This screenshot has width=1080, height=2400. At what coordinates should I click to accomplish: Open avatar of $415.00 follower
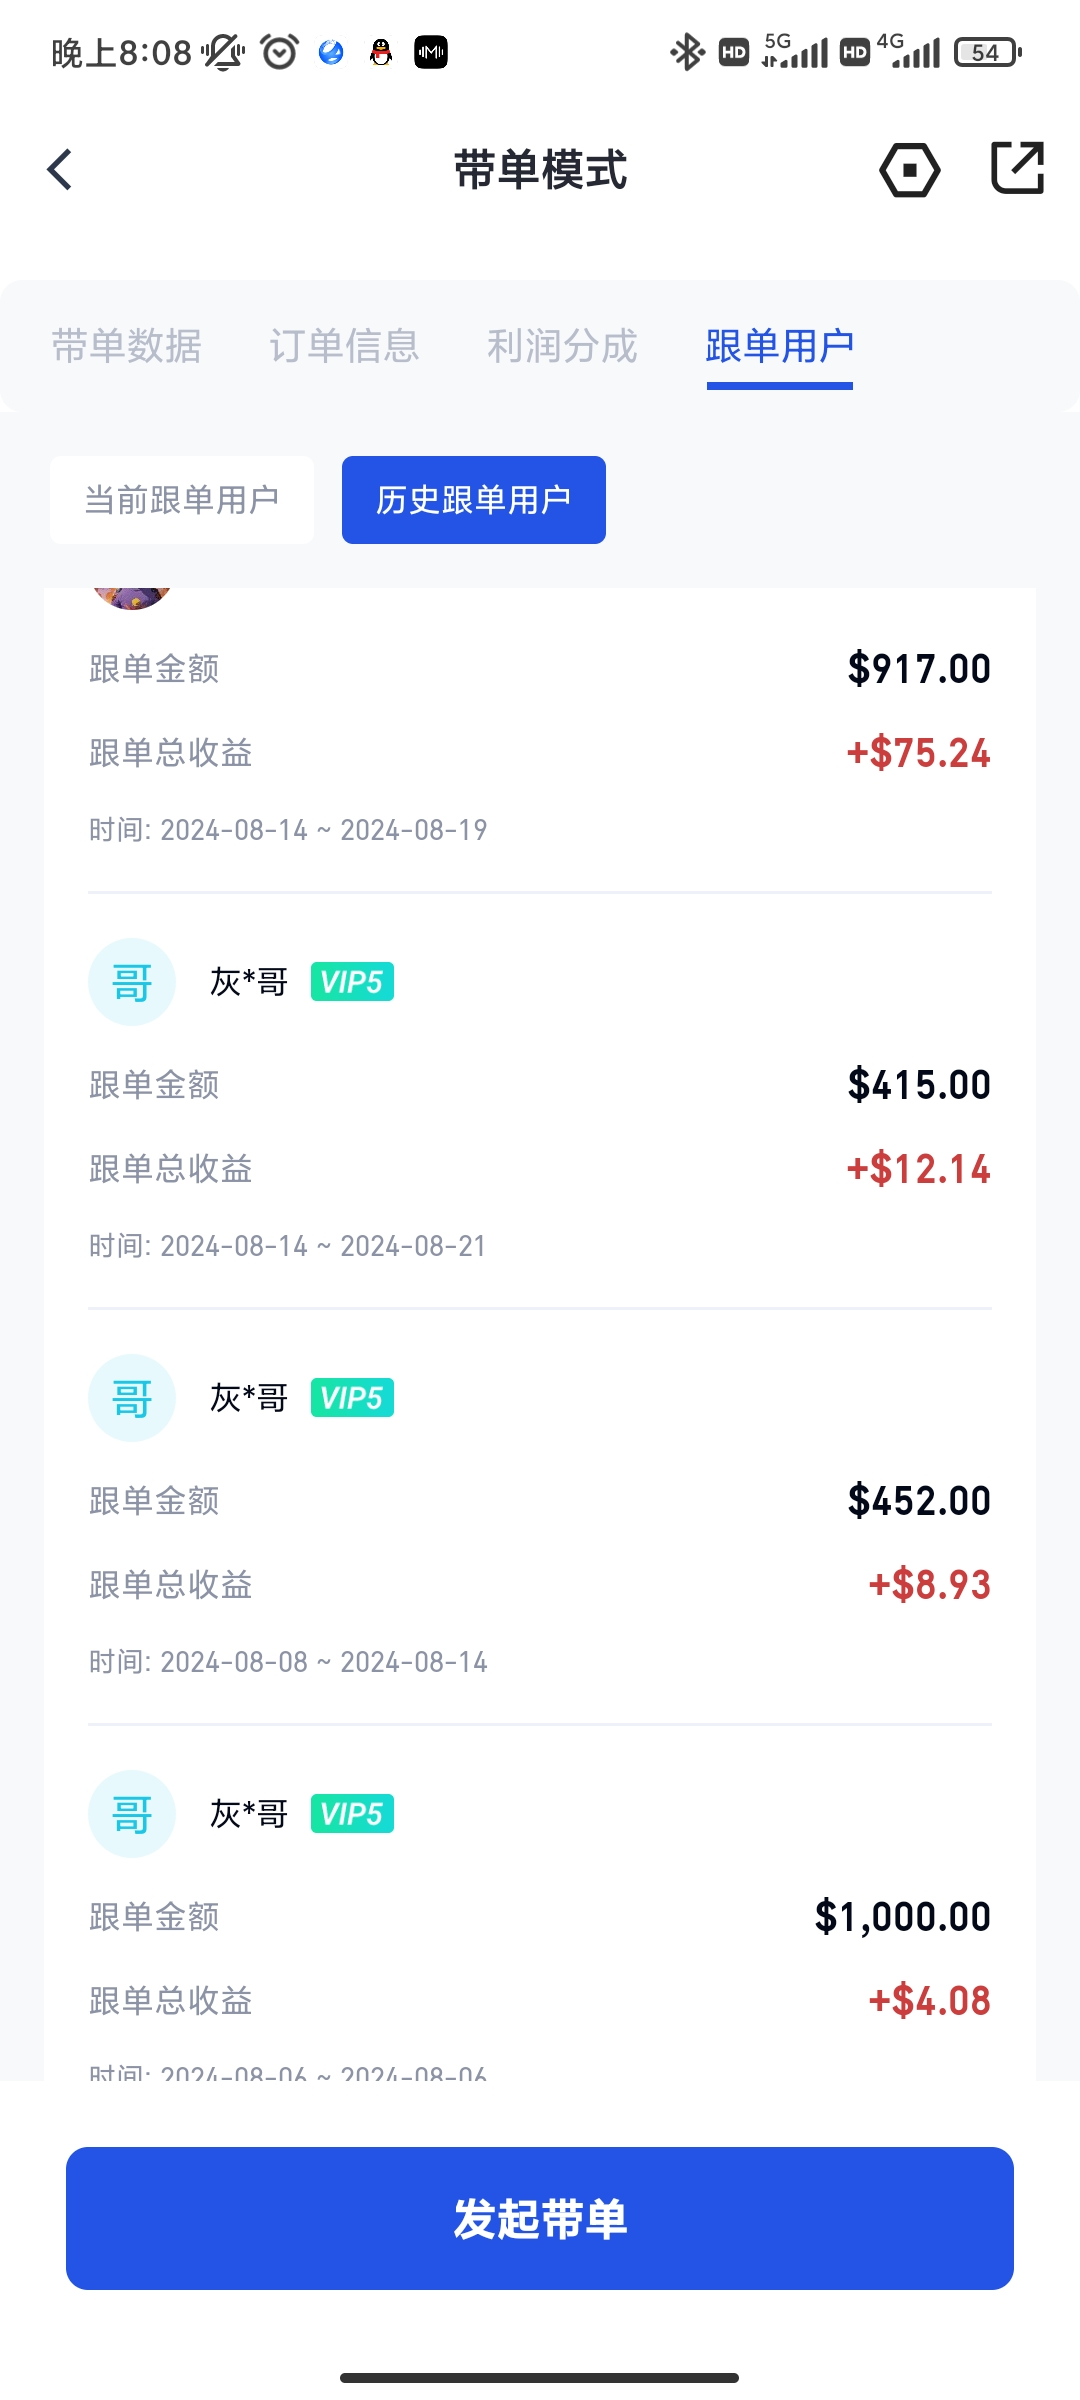(x=132, y=982)
